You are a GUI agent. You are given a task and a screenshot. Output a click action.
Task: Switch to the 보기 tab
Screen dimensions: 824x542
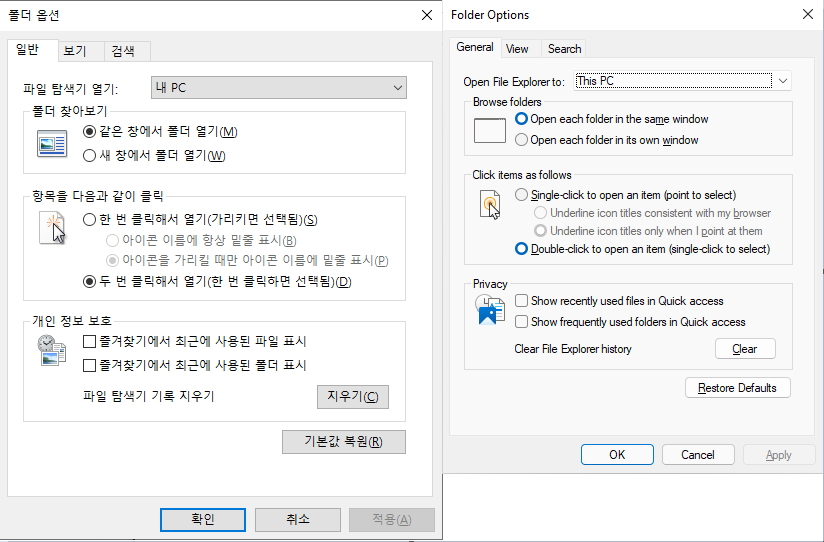pyautogui.click(x=80, y=51)
